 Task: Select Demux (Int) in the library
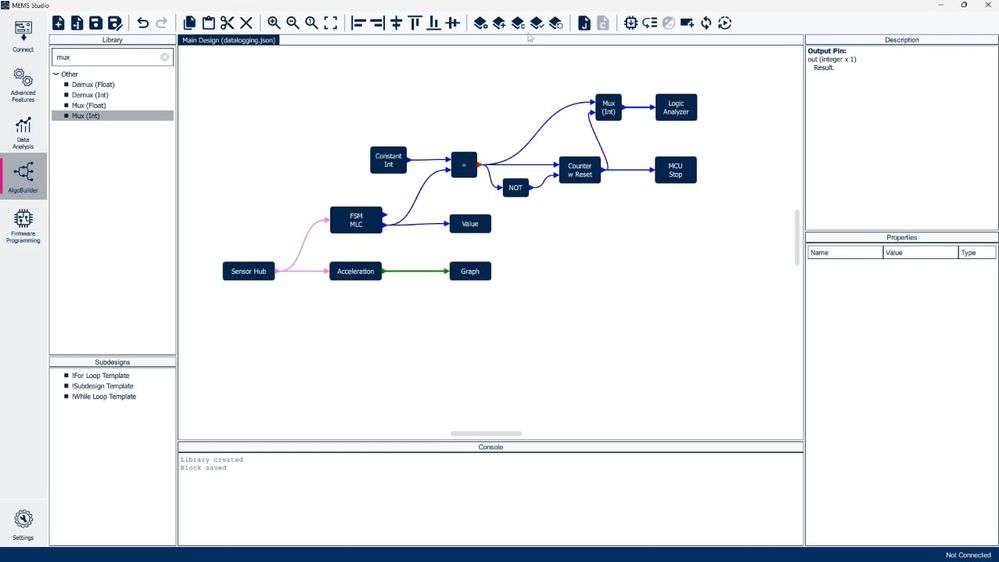[90, 95]
